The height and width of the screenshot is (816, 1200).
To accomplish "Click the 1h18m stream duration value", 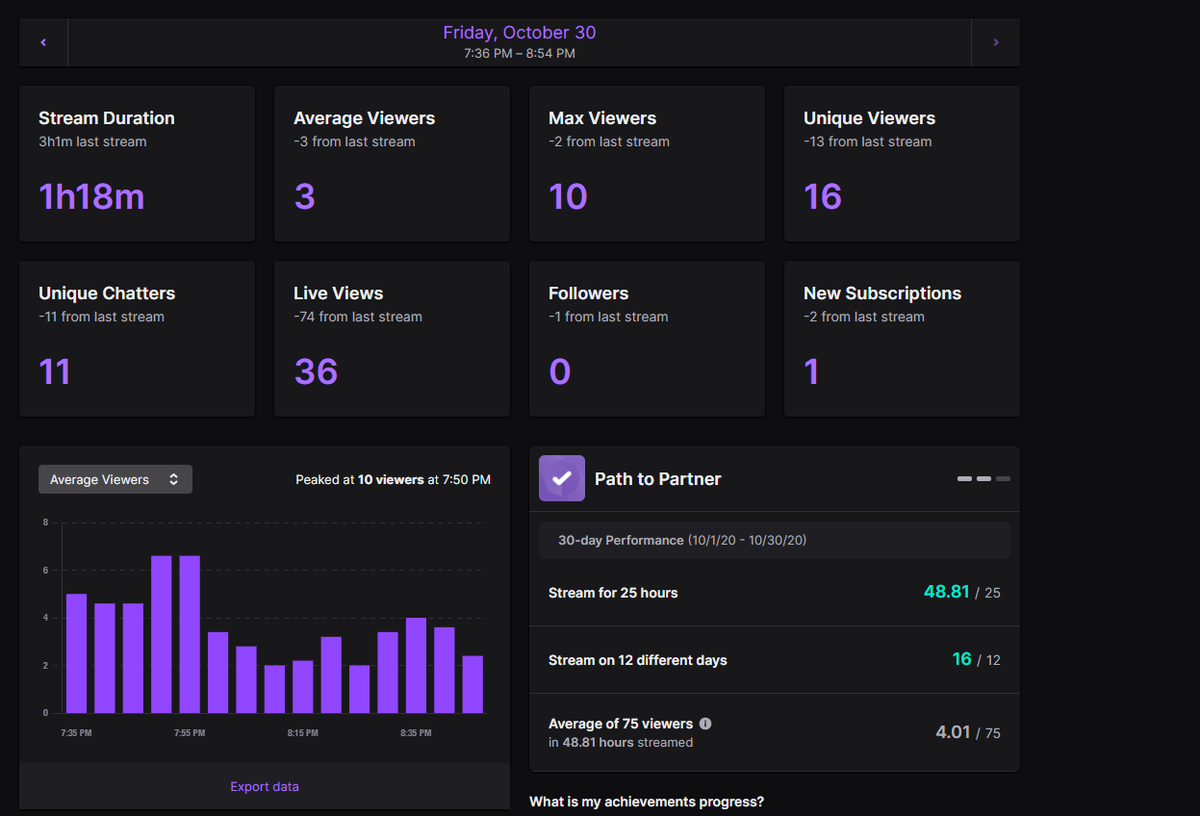I will pyautogui.click(x=92, y=197).
